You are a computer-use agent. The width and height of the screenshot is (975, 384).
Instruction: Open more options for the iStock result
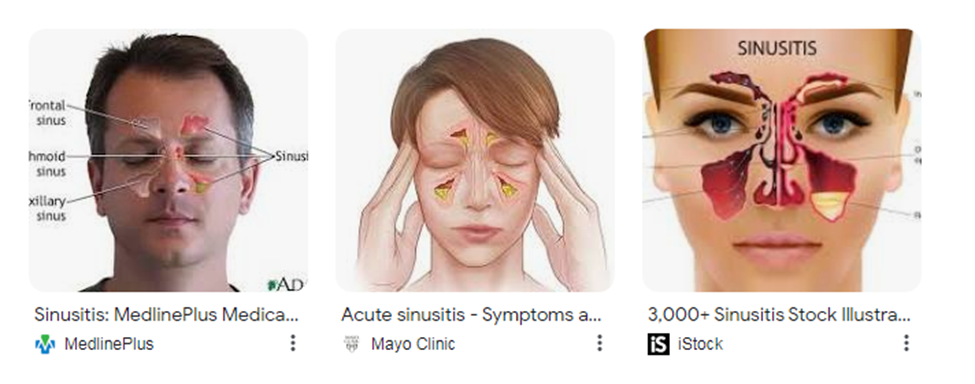coord(906,343)
